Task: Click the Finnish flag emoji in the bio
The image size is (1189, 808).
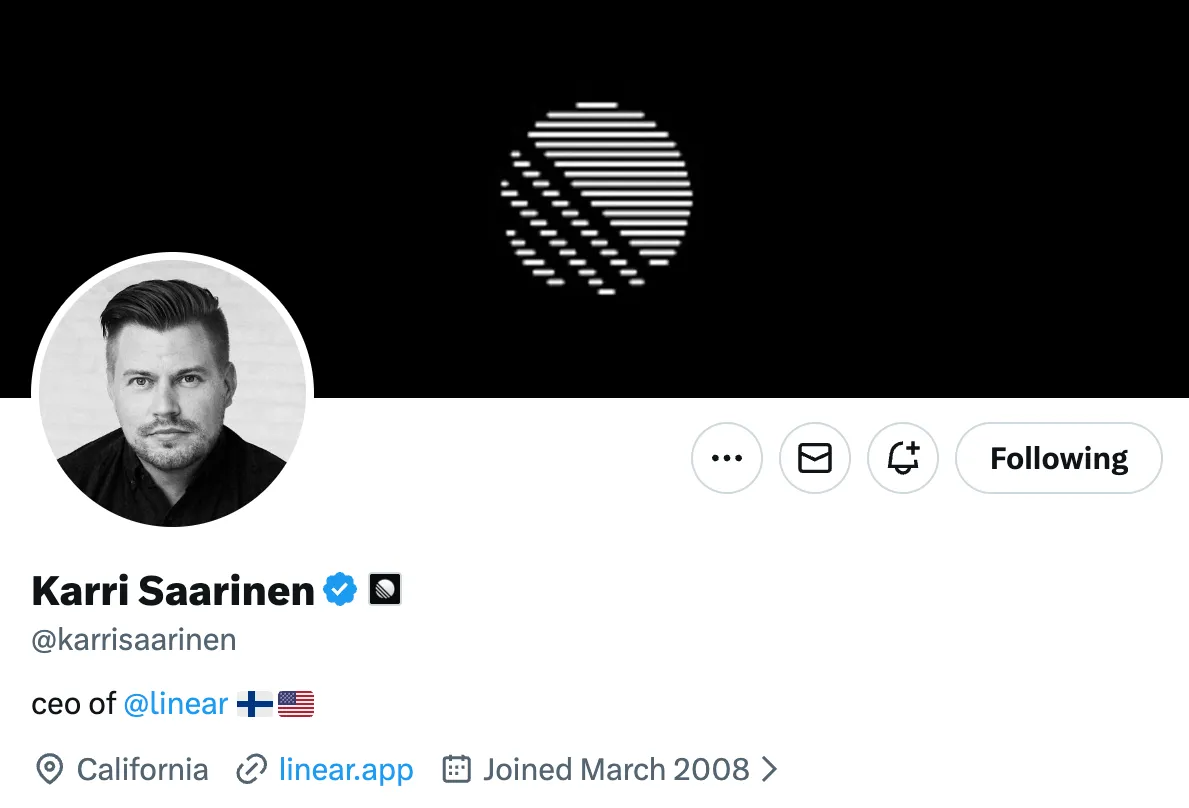Action: 255,705
